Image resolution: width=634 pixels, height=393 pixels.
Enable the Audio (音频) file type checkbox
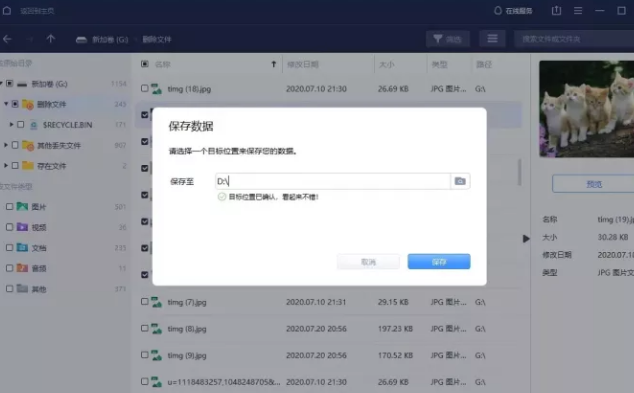coord(9,268)
